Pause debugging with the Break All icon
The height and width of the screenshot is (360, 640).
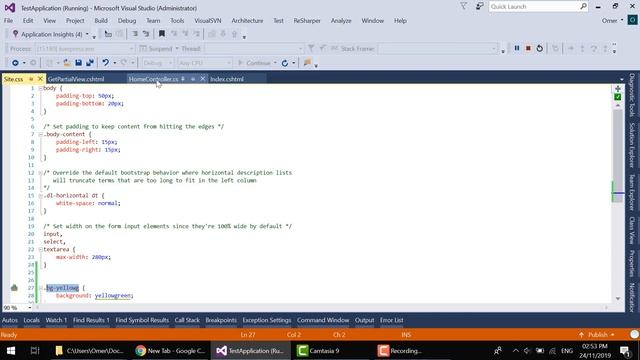click(x=517, y=48)
